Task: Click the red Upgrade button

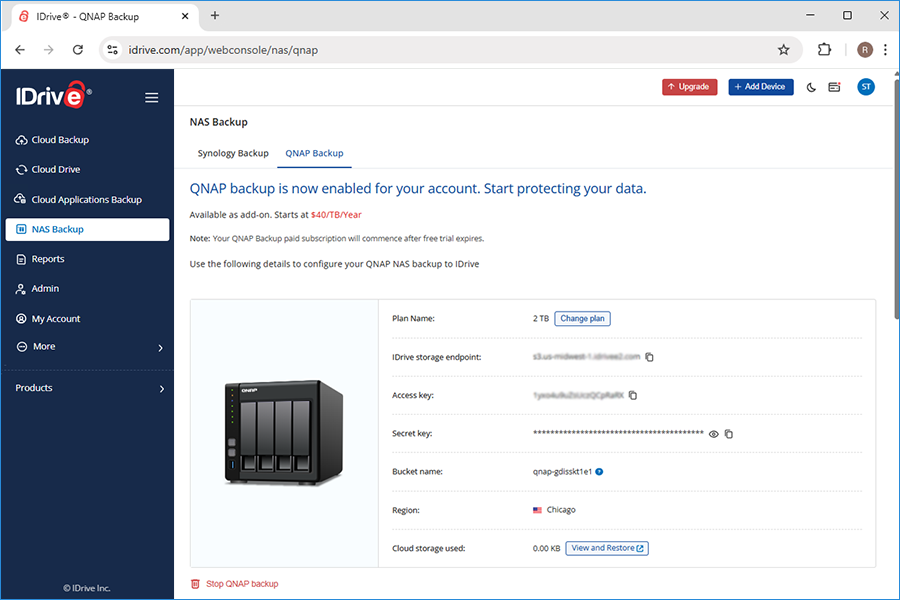Action: point(689,87)
